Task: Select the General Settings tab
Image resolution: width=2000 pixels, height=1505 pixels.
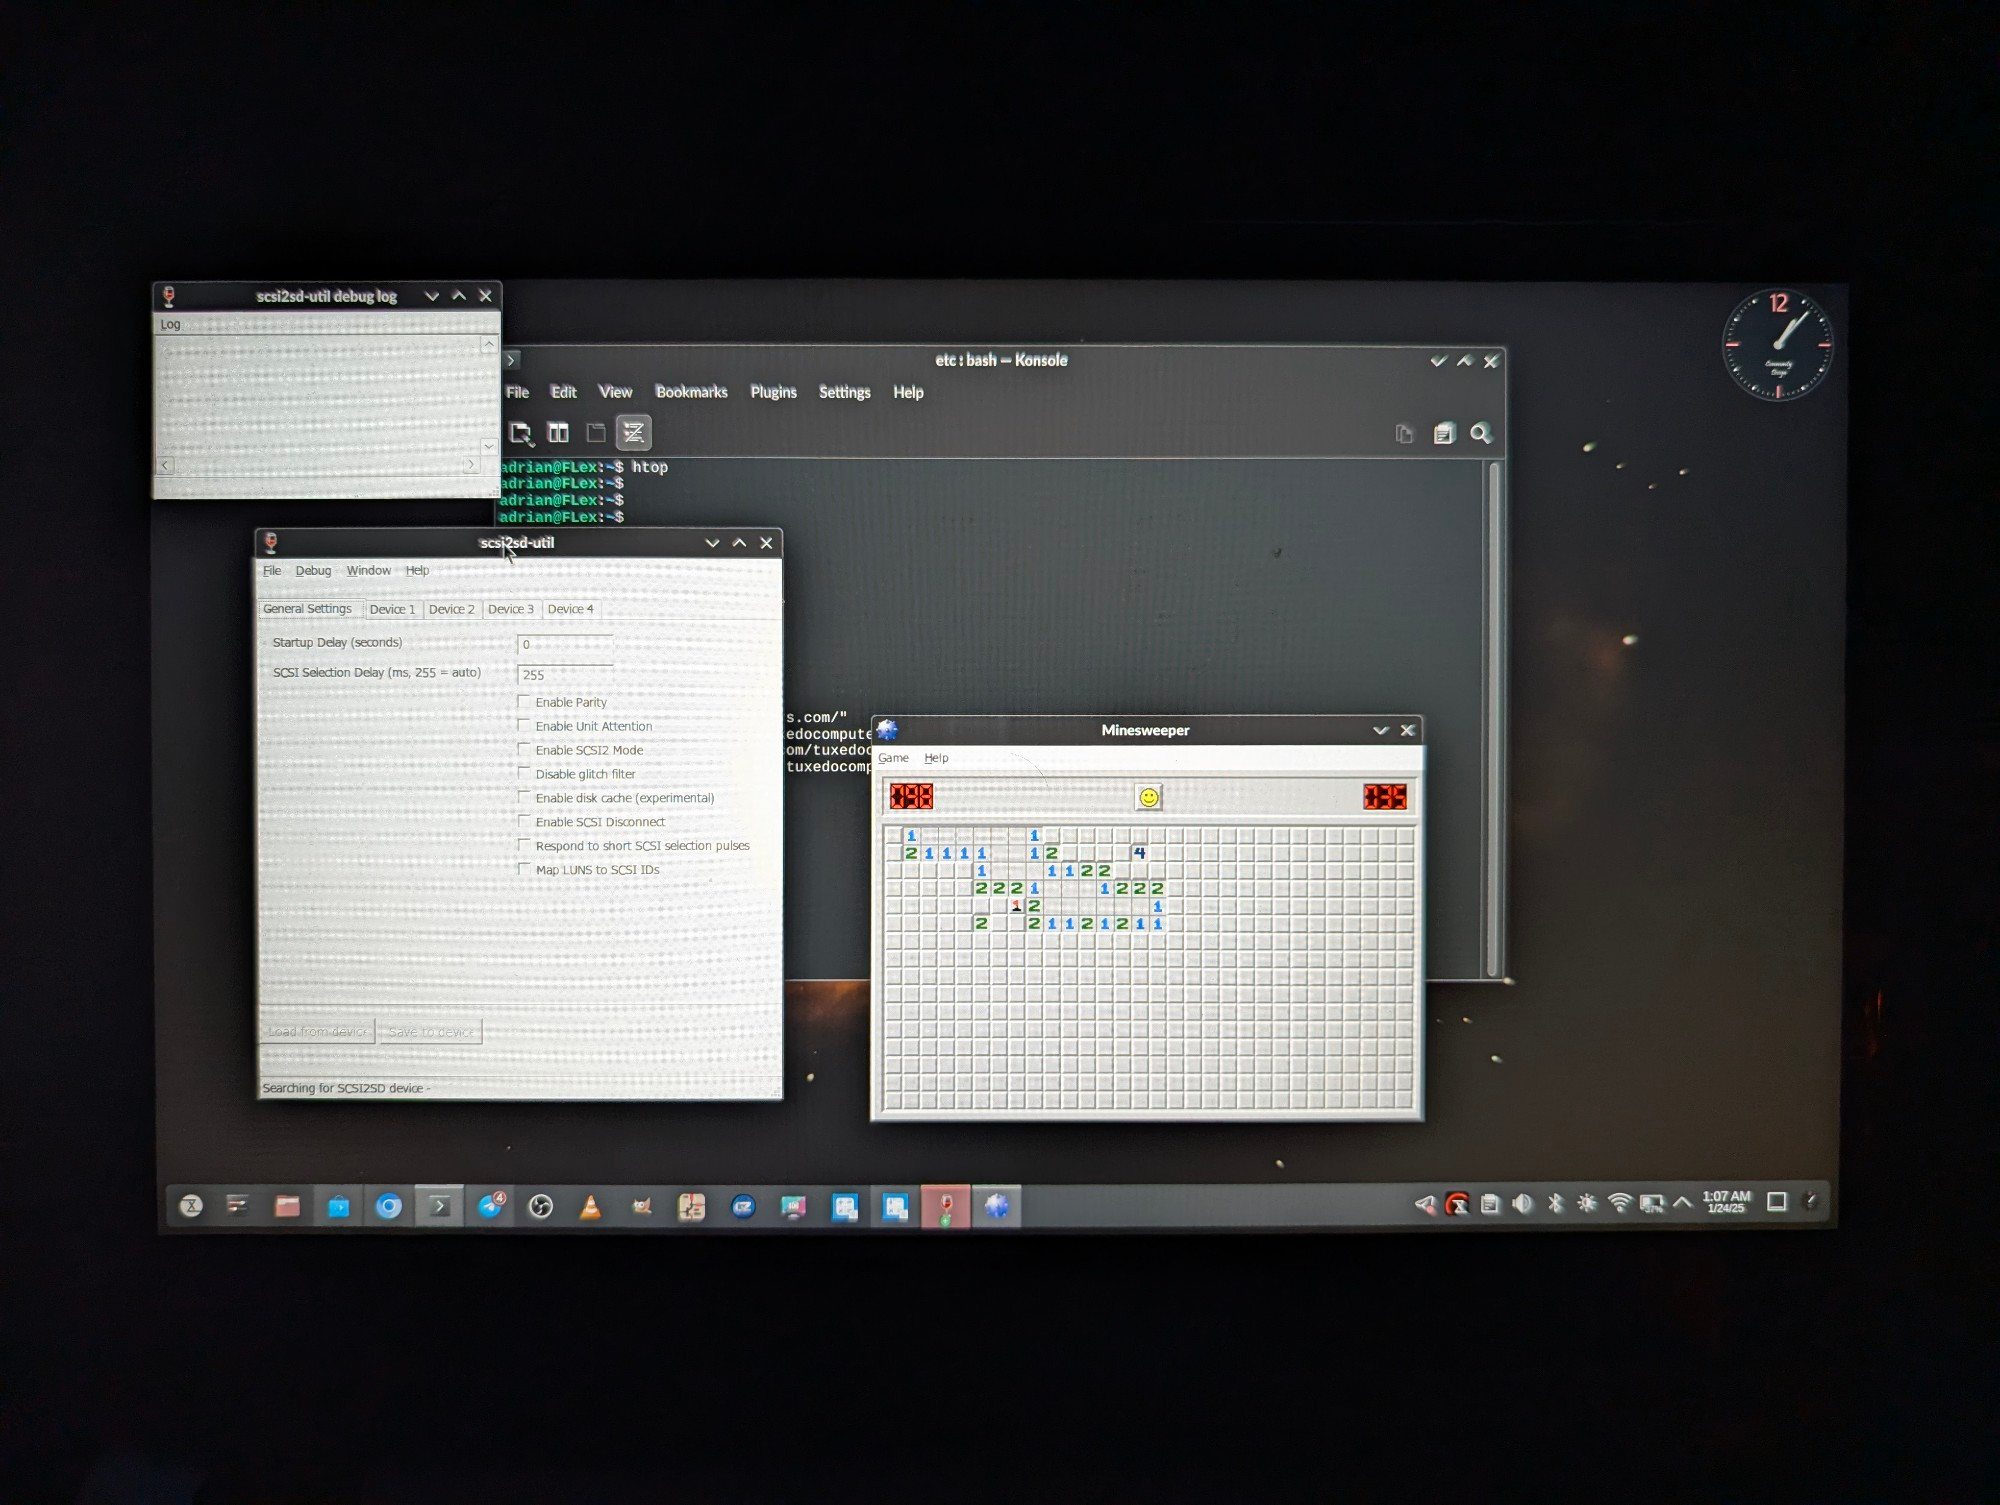Action: click(308, 609)
